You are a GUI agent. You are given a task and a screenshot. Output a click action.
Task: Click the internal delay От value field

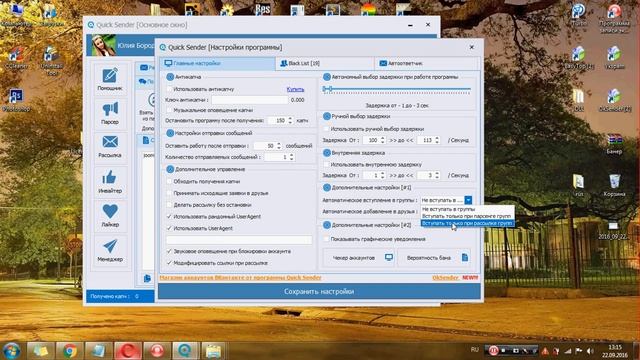(371, 176)
